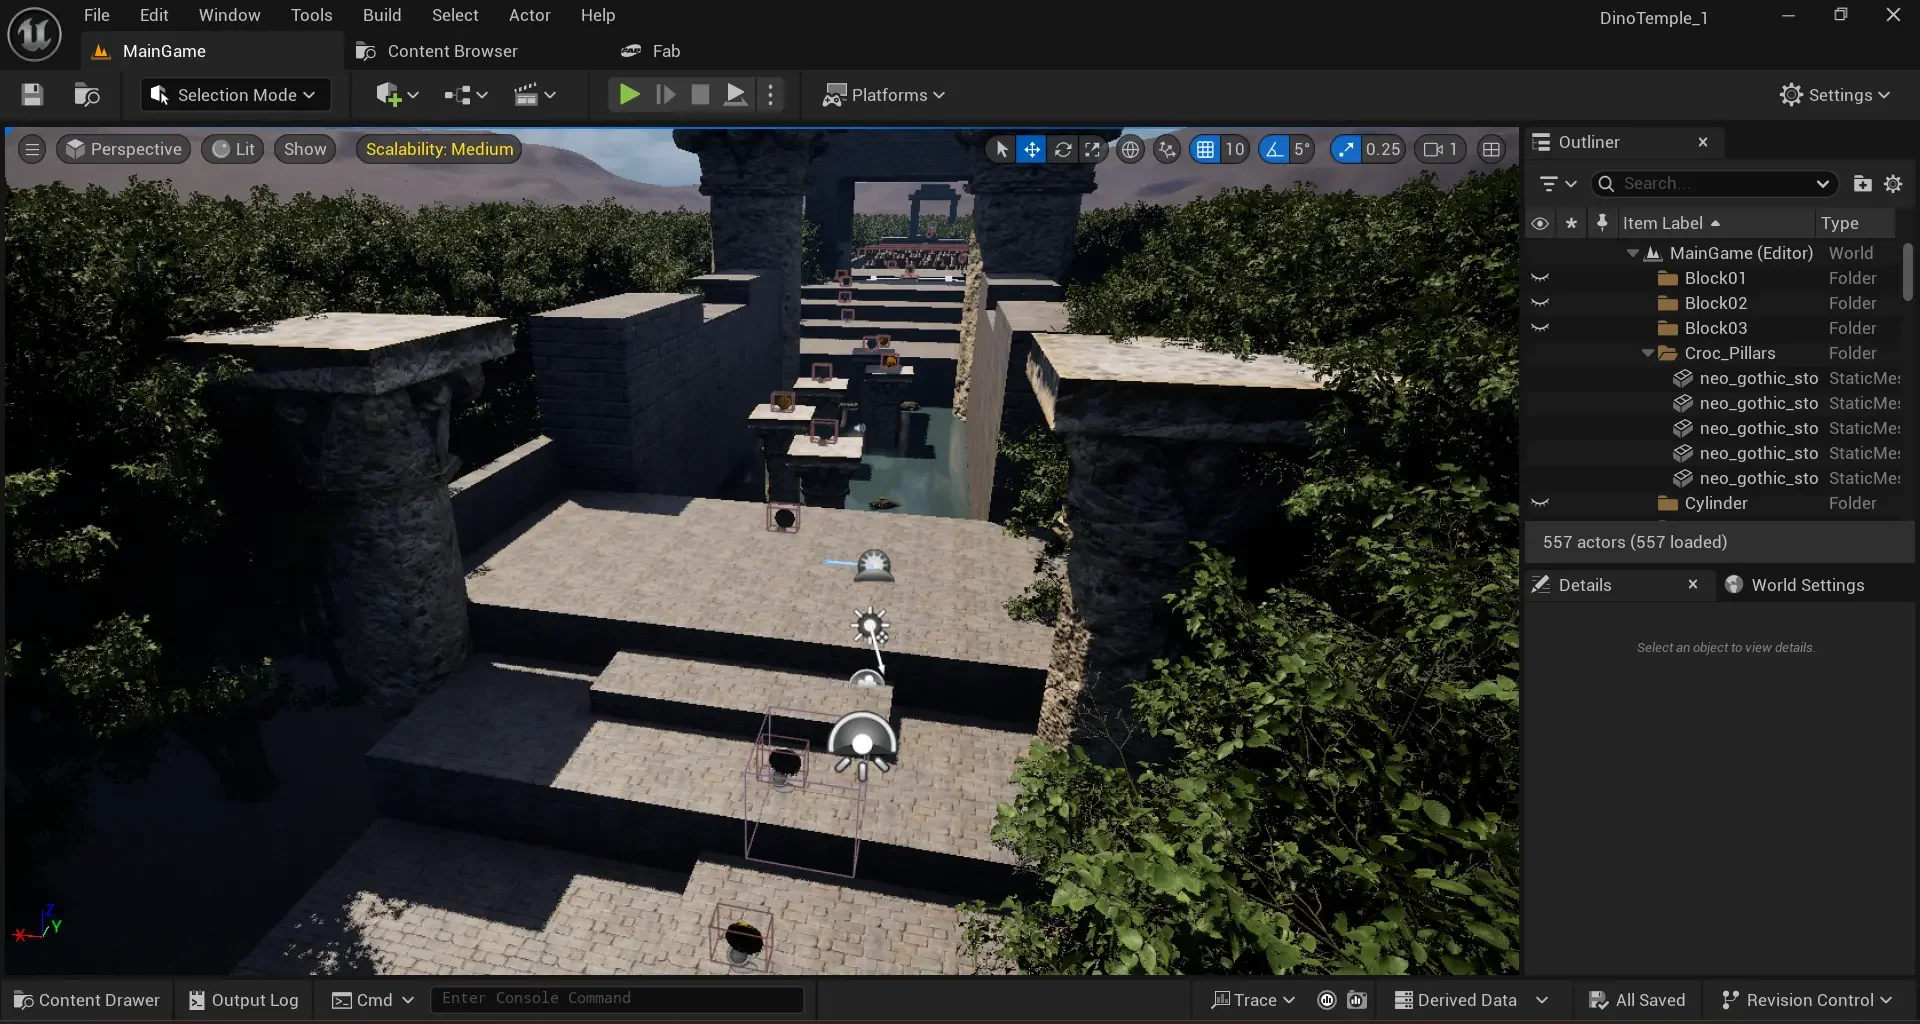This screenshot has height=1024, width=1920.
Task: Open the Sequencer cinematics dropdown
Action: point(534,95)
